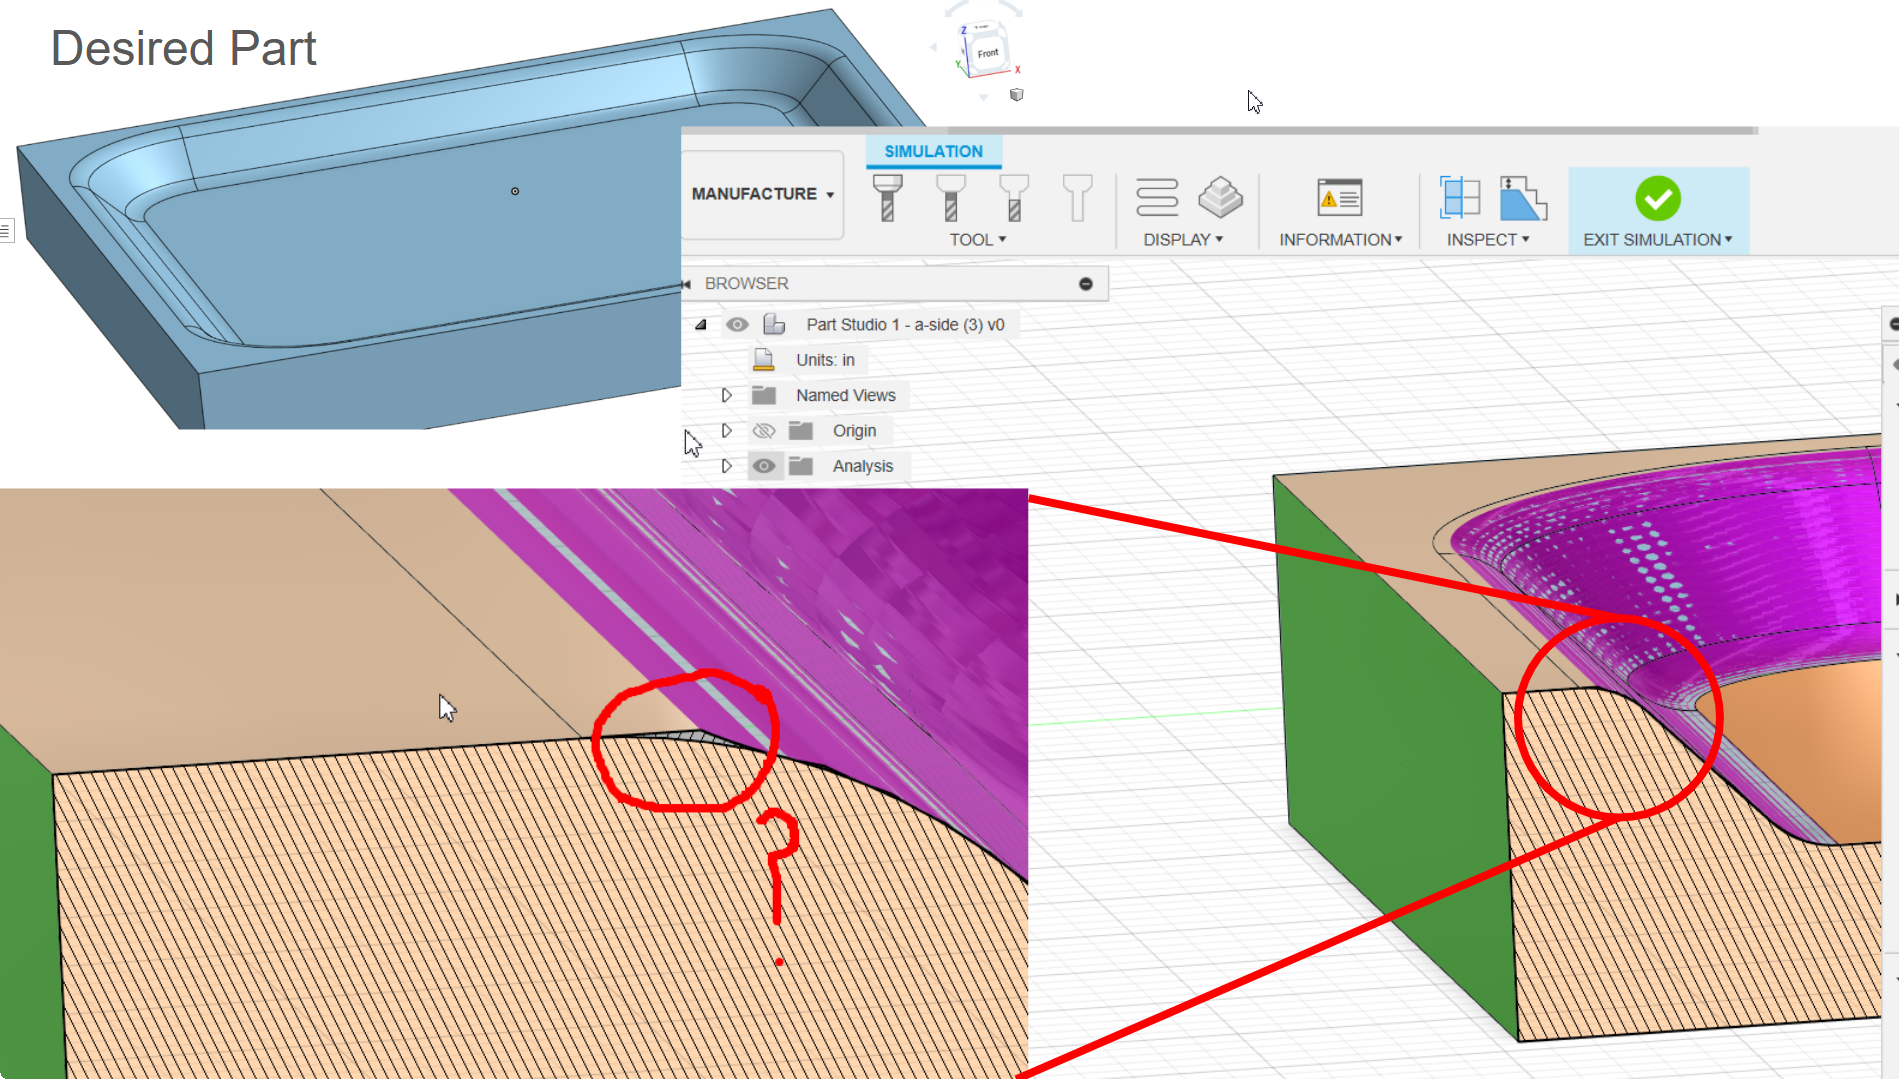This screenshot has height=1079, width=1899.
Task: Click the Part Studio component icon
Action: pyautogui.click(x=774, y=324)
